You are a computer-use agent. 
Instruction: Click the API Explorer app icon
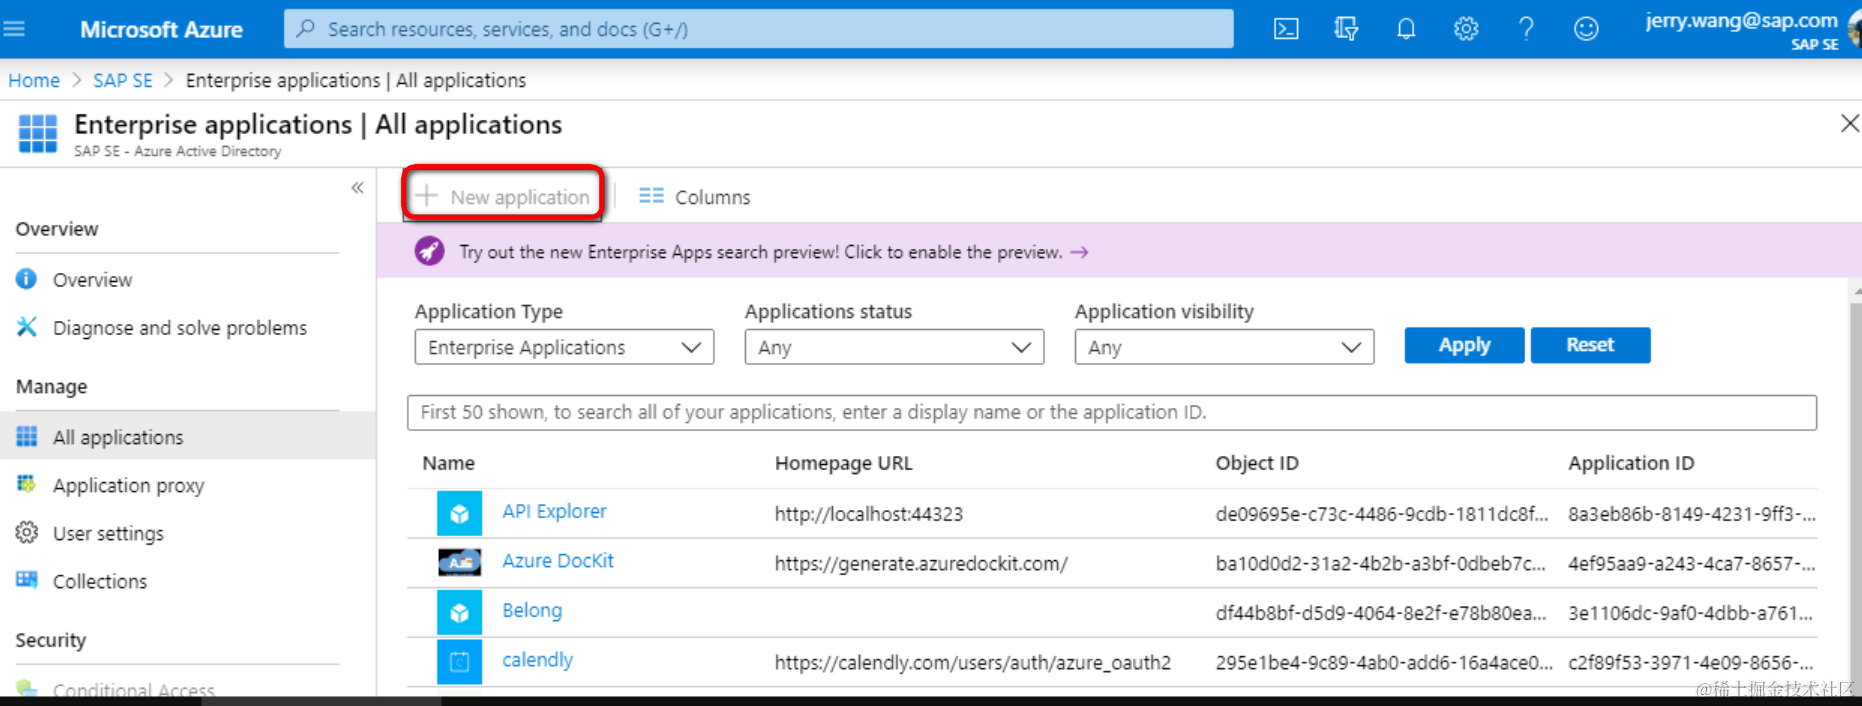click(459, 513)
